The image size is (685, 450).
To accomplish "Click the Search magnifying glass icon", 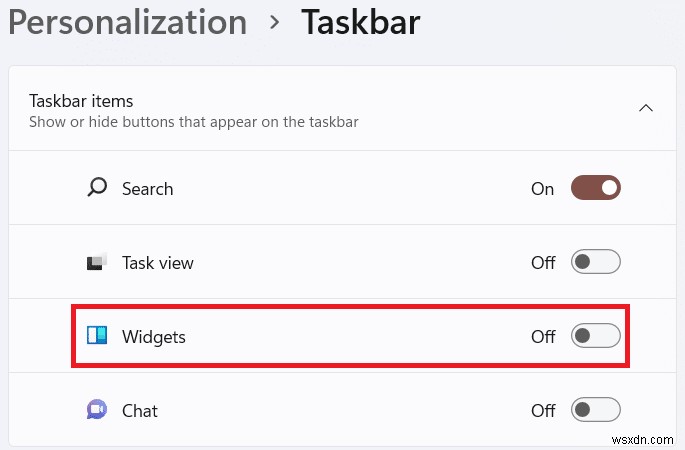I will coord(97,188).
